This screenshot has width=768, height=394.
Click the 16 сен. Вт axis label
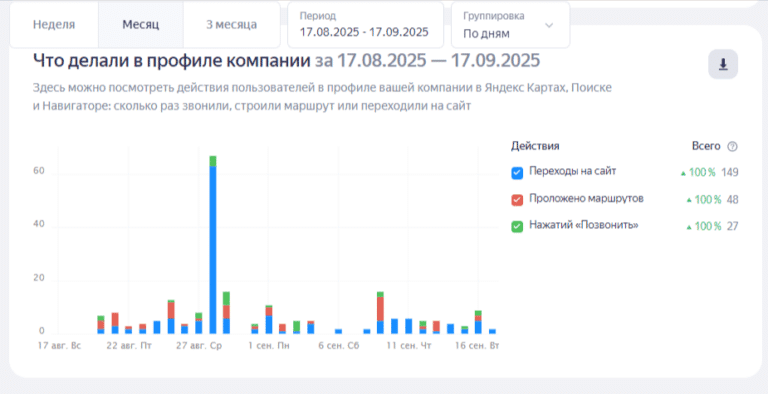[477, 346]
